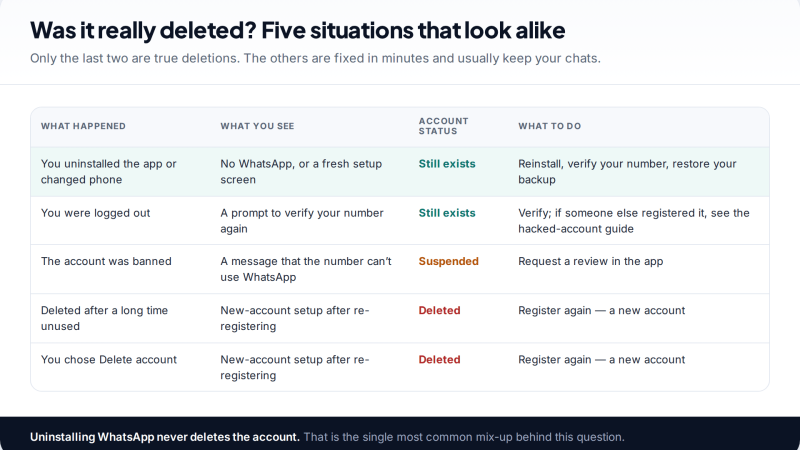This screenshot has height=450, width=800.
Task: Click the WHAT HAPPENED column header
Action: (83, 126)
